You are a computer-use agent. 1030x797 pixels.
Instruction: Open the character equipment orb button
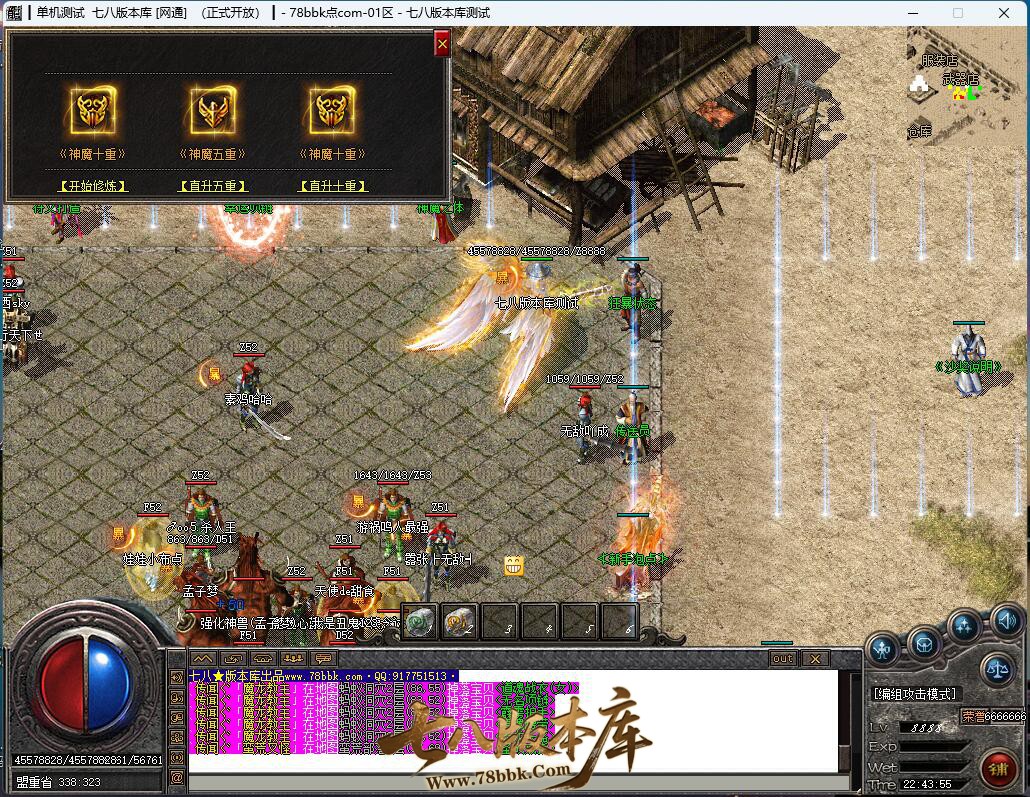click(883, 649)
